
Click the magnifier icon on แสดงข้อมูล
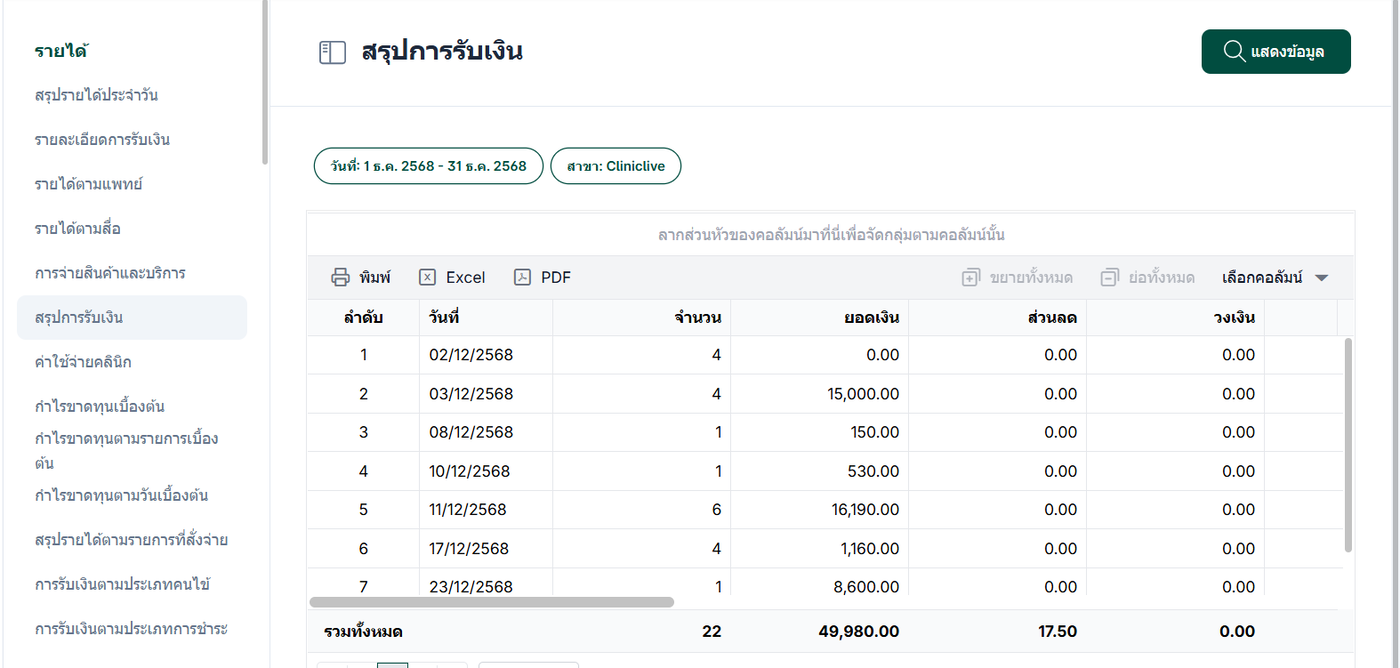tap(1234, 52)
